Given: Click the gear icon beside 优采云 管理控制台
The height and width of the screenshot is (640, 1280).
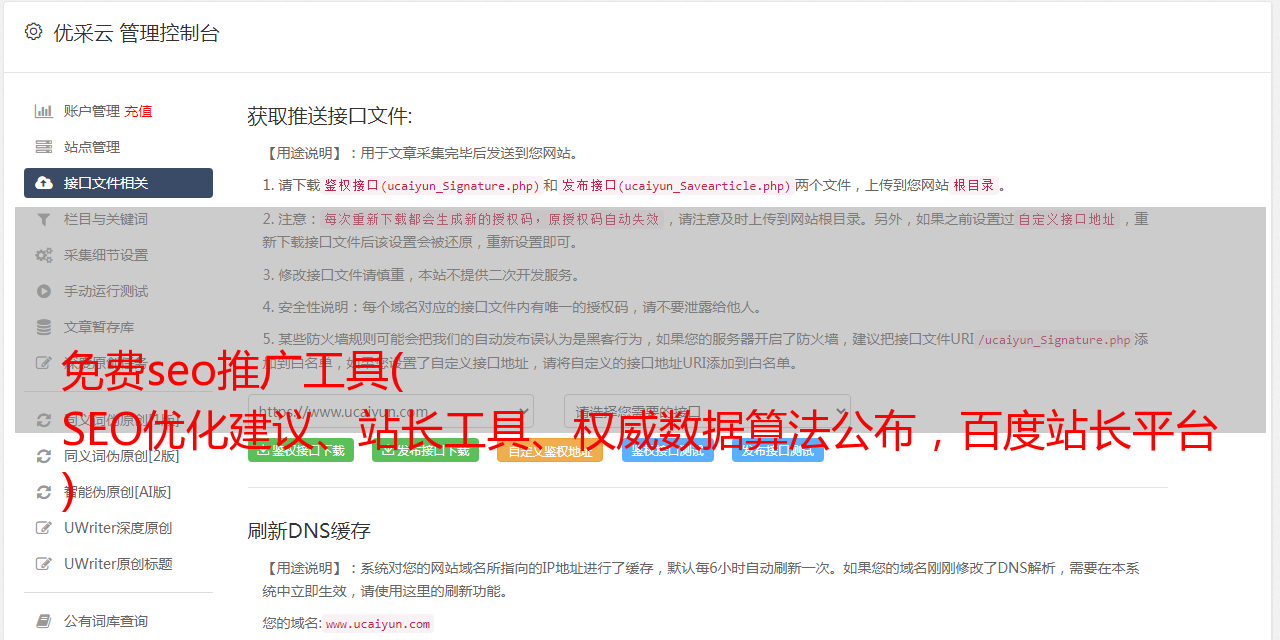Looking at the screenshot, I should click(33, 32).
